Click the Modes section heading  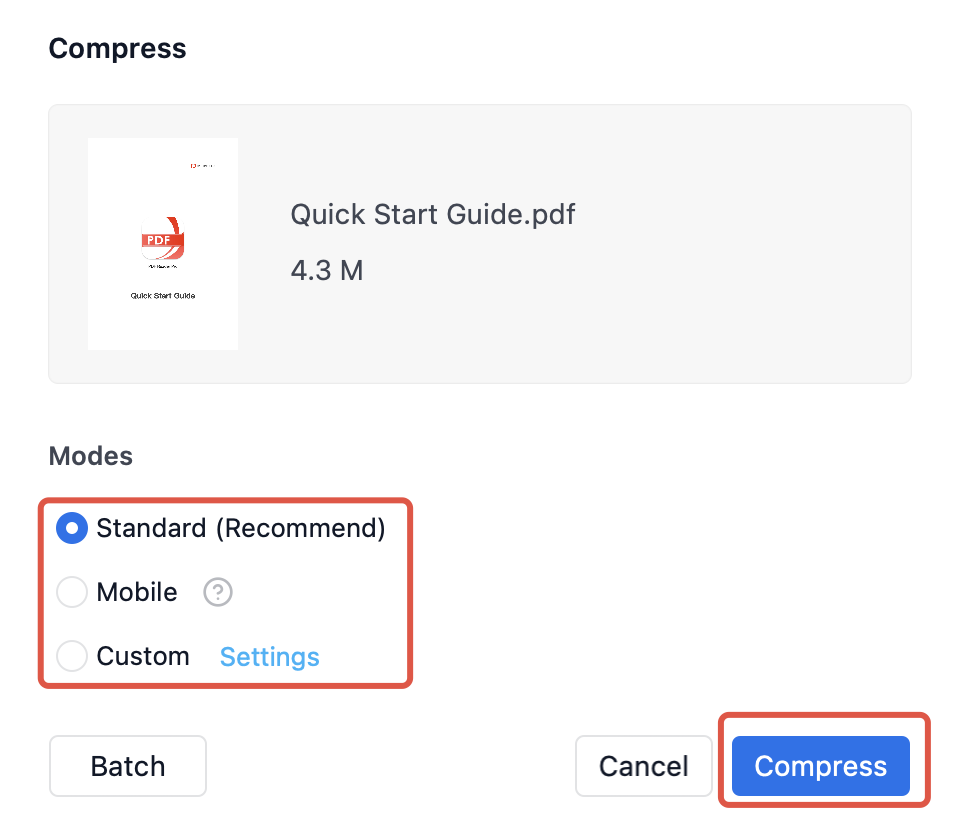click(90, 456)
